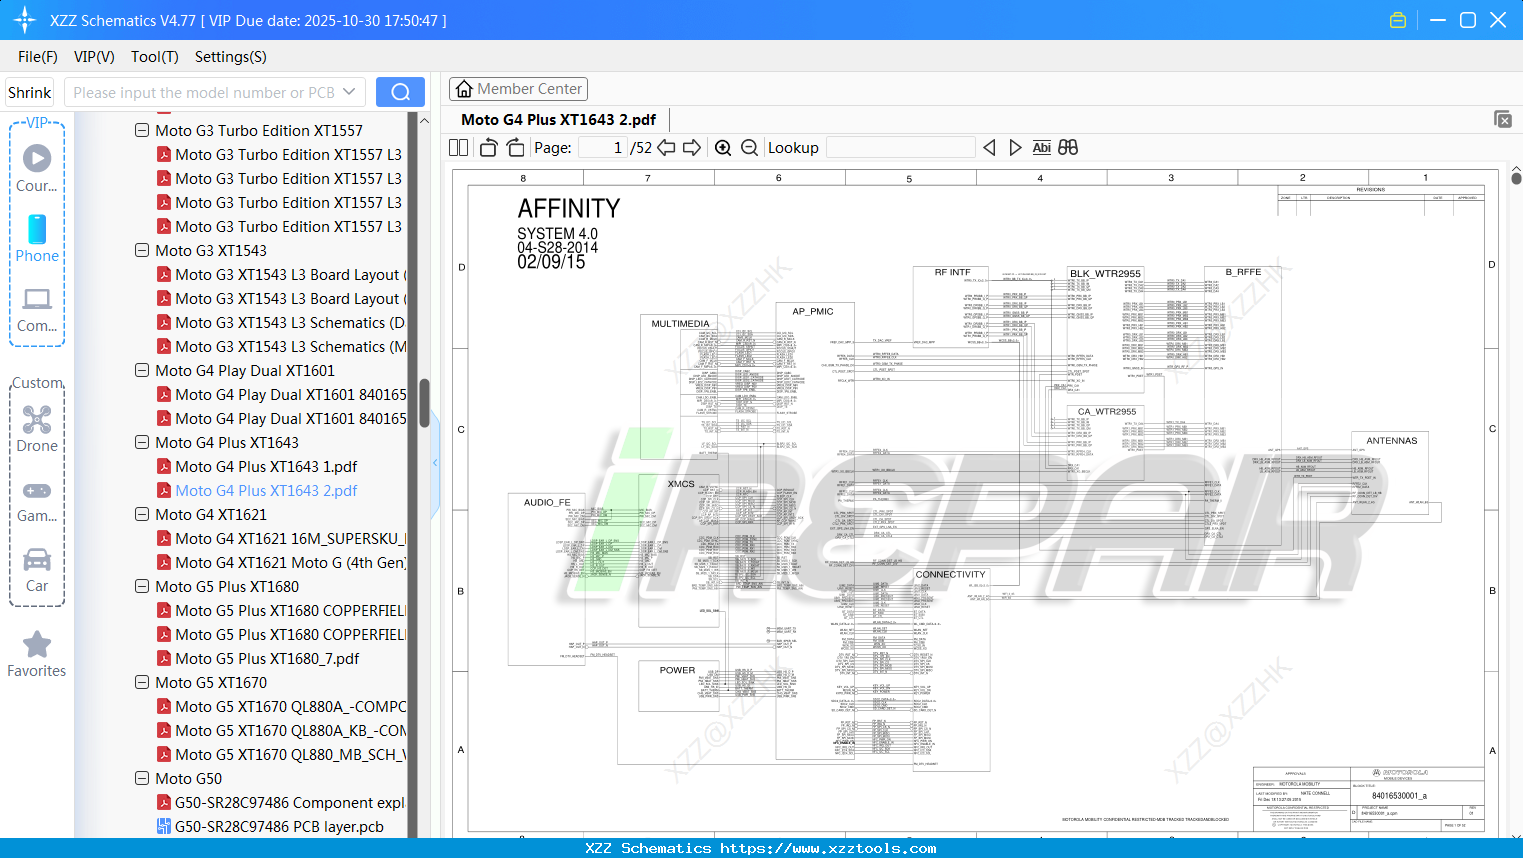The width and height of the screenshot is (1523, 858).
Task: Choose the Drone category icon
Action: click(x=37, y=428)
